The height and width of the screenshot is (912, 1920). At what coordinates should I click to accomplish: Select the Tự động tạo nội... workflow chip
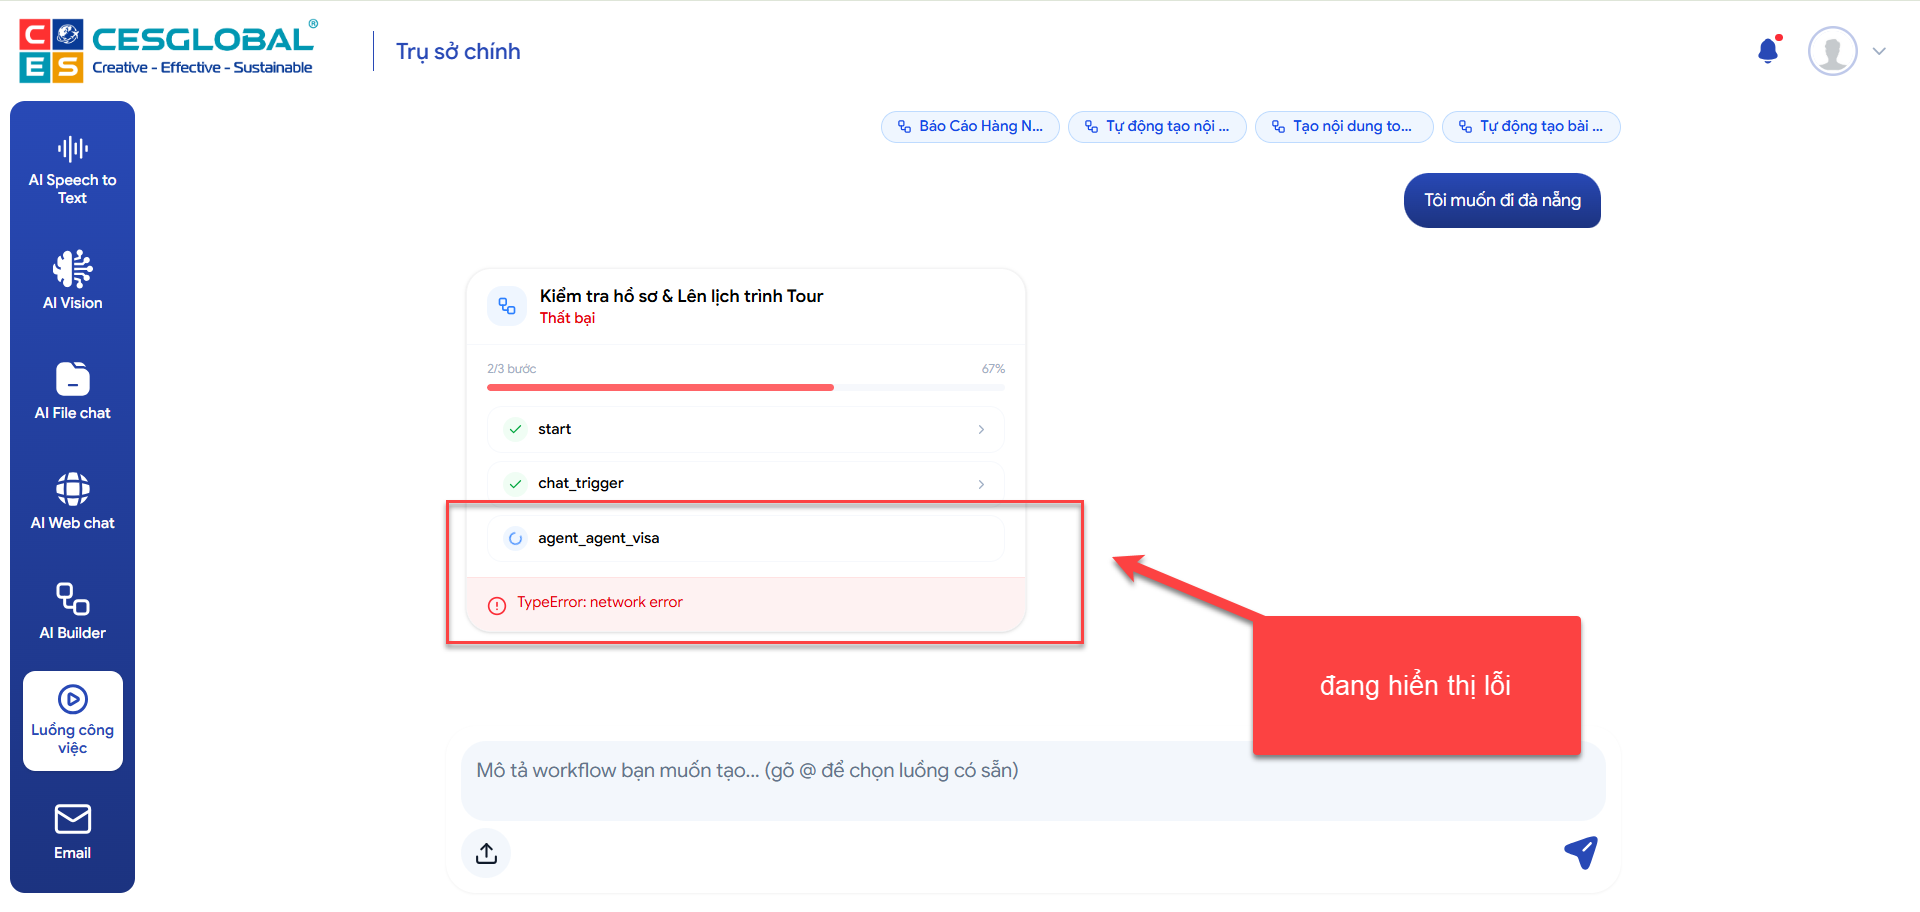point(1157,127)
